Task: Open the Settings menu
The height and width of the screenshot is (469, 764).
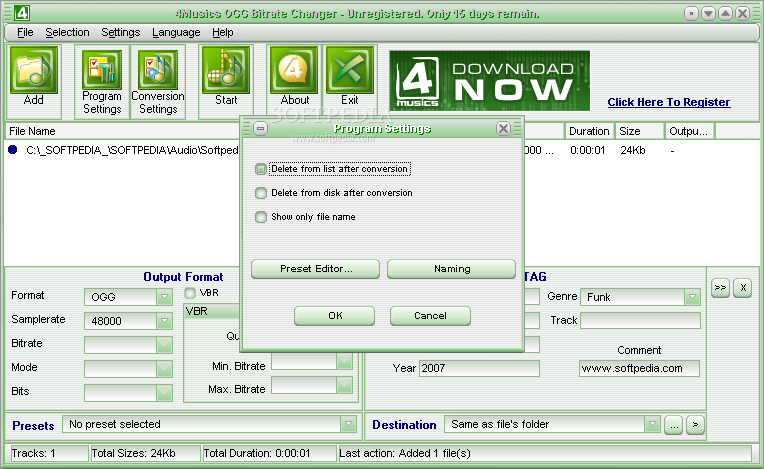Action: (120, 32)
